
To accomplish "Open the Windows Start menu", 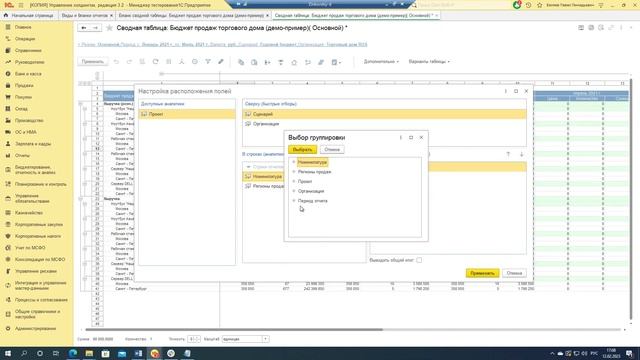I will coord(7,353).
